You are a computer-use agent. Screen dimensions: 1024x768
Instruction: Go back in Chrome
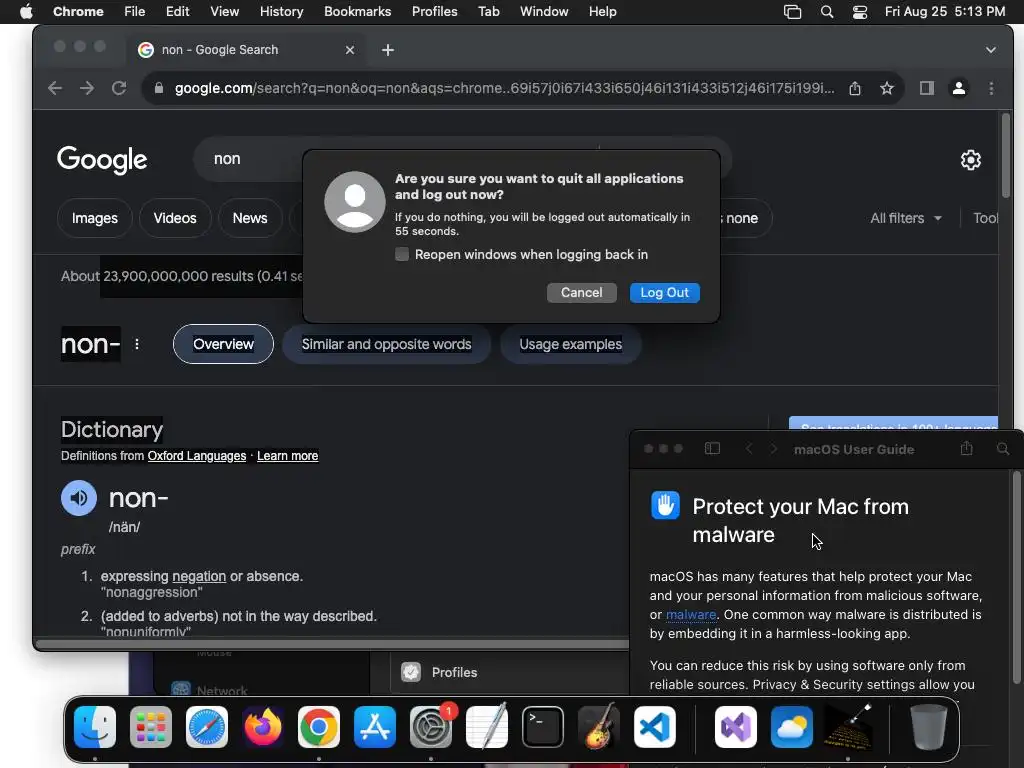pyautogui.click(x=56, y=88)
